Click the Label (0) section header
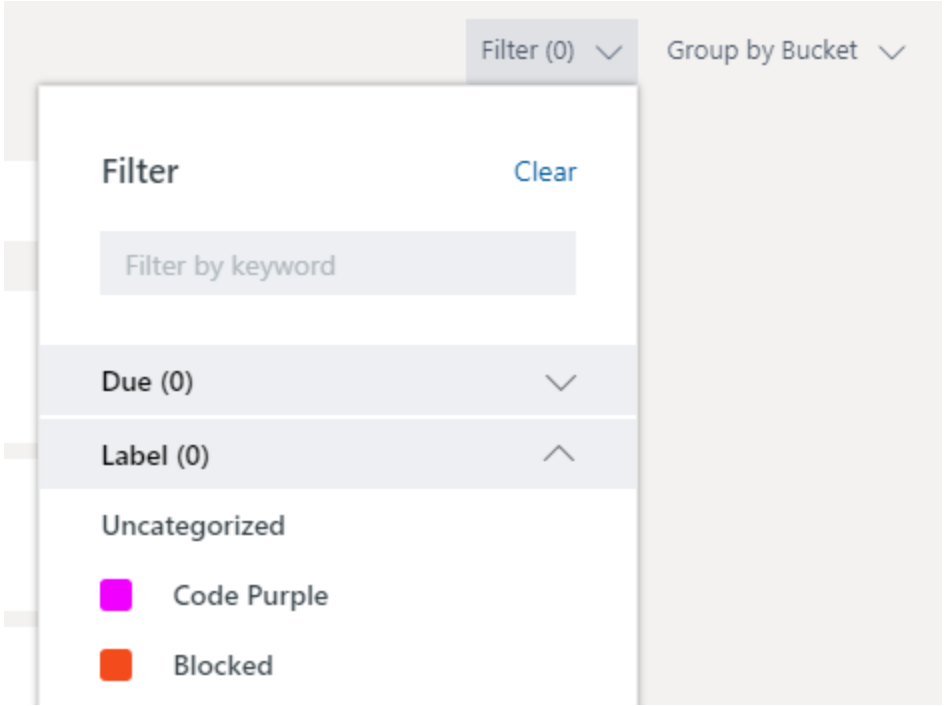Viewport: 944px width, 706px height. [155, 456]
